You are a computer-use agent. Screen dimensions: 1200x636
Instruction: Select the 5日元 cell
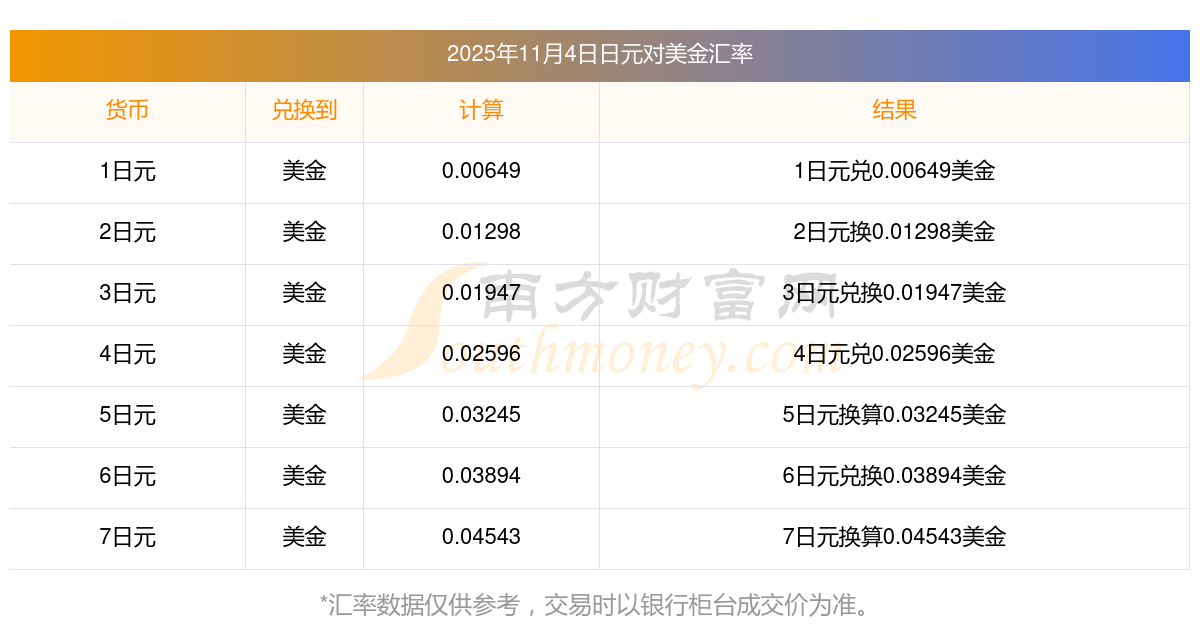[x=128, y=415]
